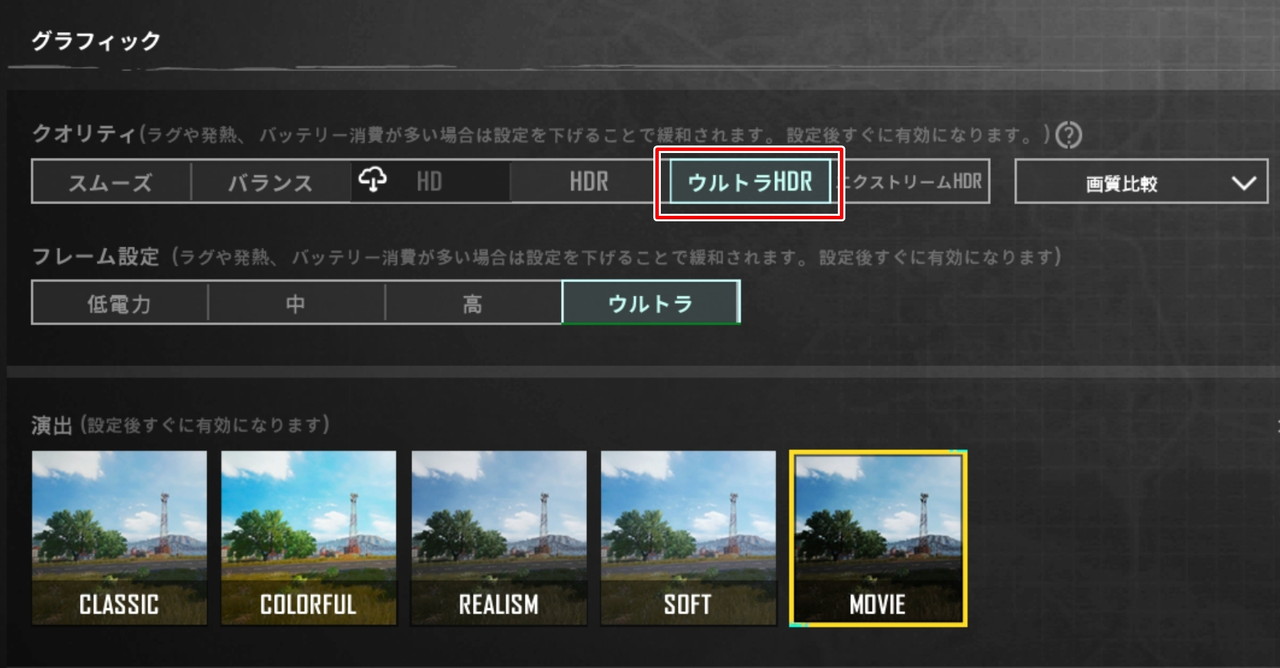Select スムーズ graphics quality
Image resolution: width=1280 pixels, height=668 pixels.
pos(111,182)
